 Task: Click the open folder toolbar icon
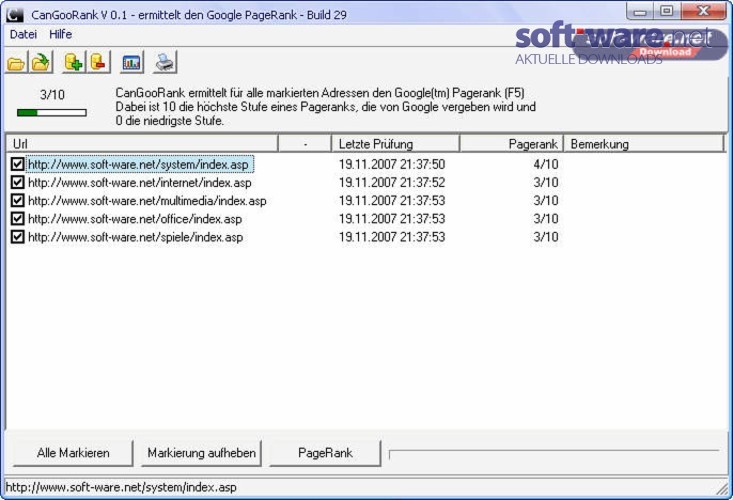coord(16,63)
